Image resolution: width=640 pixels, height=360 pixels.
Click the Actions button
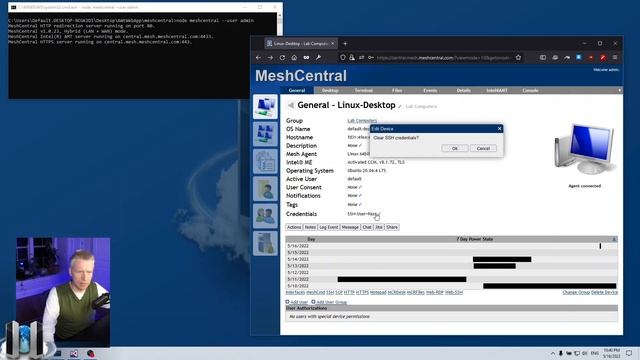[293, 227]
